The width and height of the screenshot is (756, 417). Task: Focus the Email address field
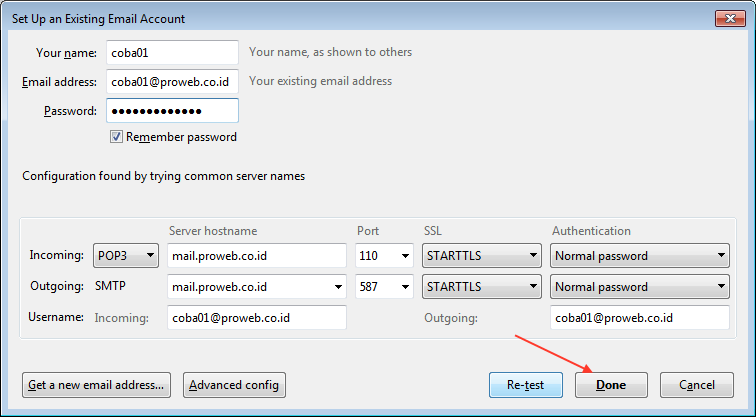(x=172, y=81)
